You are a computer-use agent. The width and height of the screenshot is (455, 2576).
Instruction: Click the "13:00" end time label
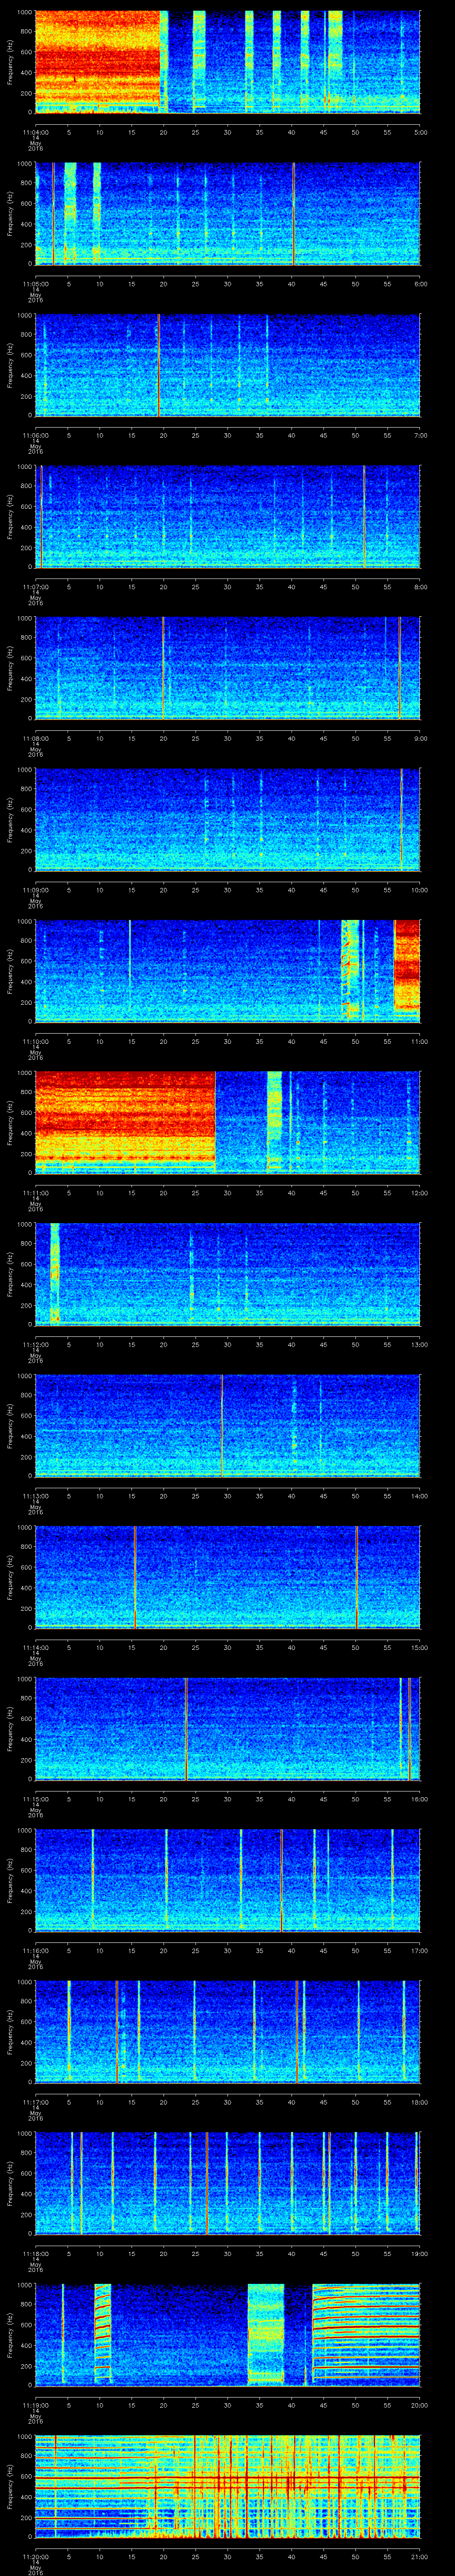419,1344
